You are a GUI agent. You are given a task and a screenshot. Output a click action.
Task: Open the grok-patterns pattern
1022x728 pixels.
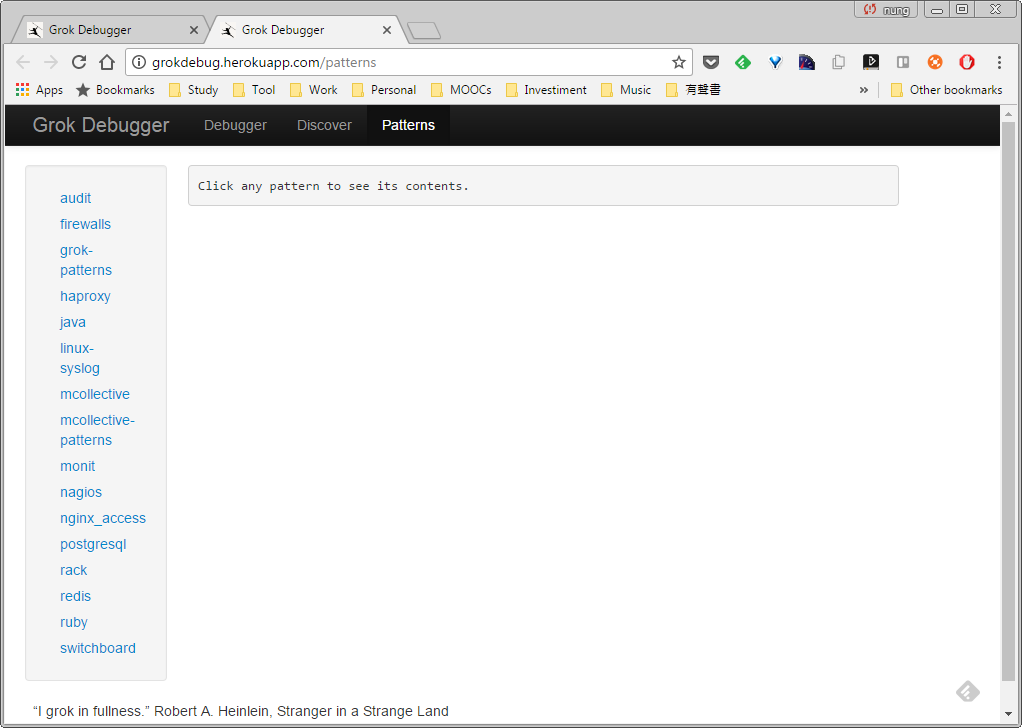pos(86,260)
